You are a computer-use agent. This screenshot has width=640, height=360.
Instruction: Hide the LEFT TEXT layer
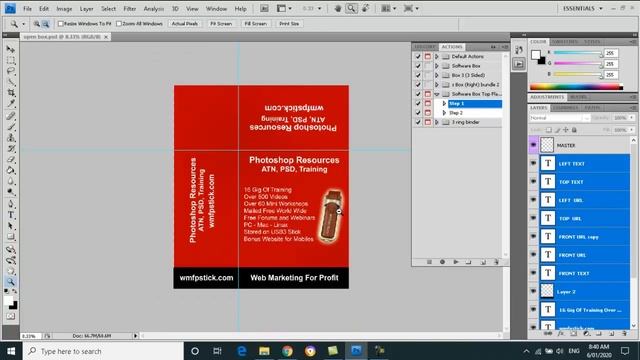pyautogui.click(x=533, y=164)
